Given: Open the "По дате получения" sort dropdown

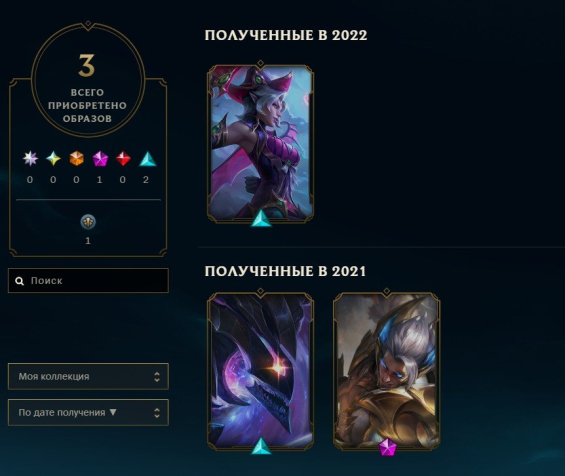Looking at the screenshot, I should pyautogui.click(x=88, y=412).
